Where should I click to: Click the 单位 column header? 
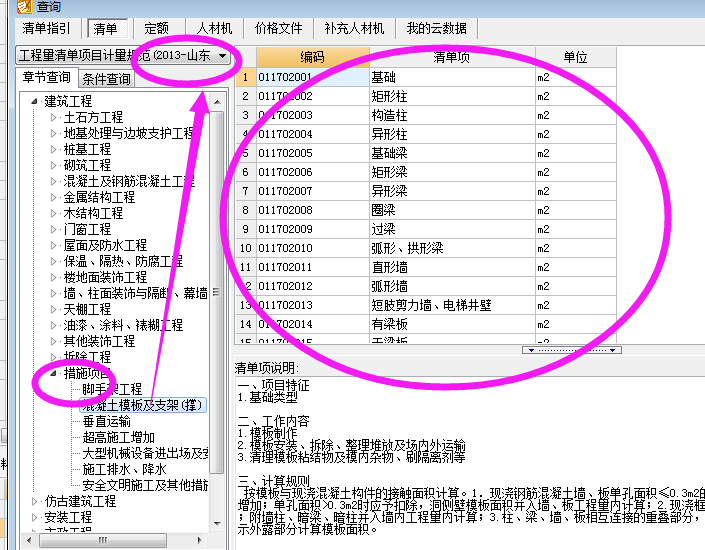(x=576, y=57)
